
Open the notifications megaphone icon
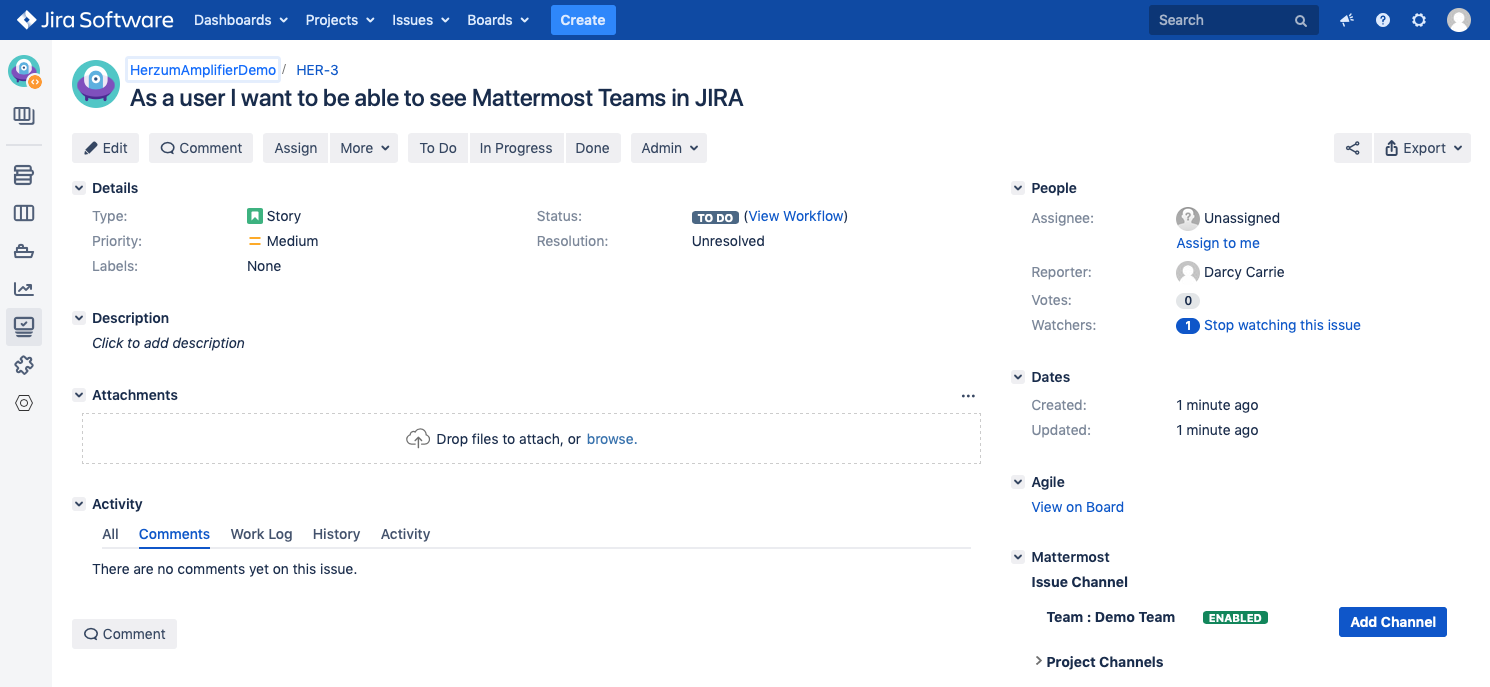tap(1347, 20)
